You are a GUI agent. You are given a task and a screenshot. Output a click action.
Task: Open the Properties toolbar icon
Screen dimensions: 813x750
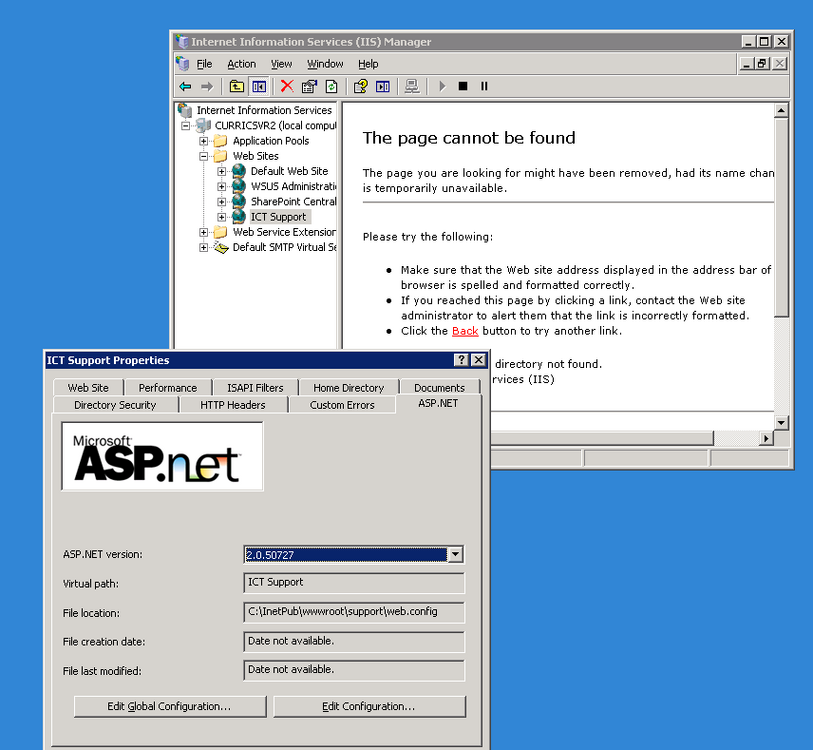309,86
